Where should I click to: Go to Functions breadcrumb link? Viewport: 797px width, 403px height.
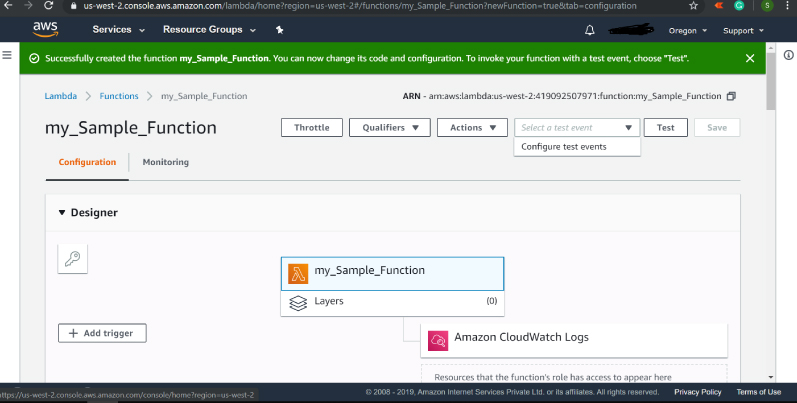[x=118, y=96]
